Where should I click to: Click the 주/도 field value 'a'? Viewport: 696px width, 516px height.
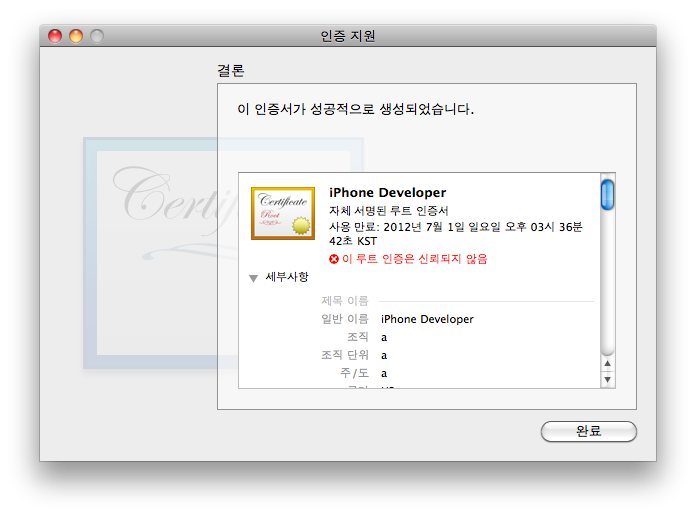384,373
